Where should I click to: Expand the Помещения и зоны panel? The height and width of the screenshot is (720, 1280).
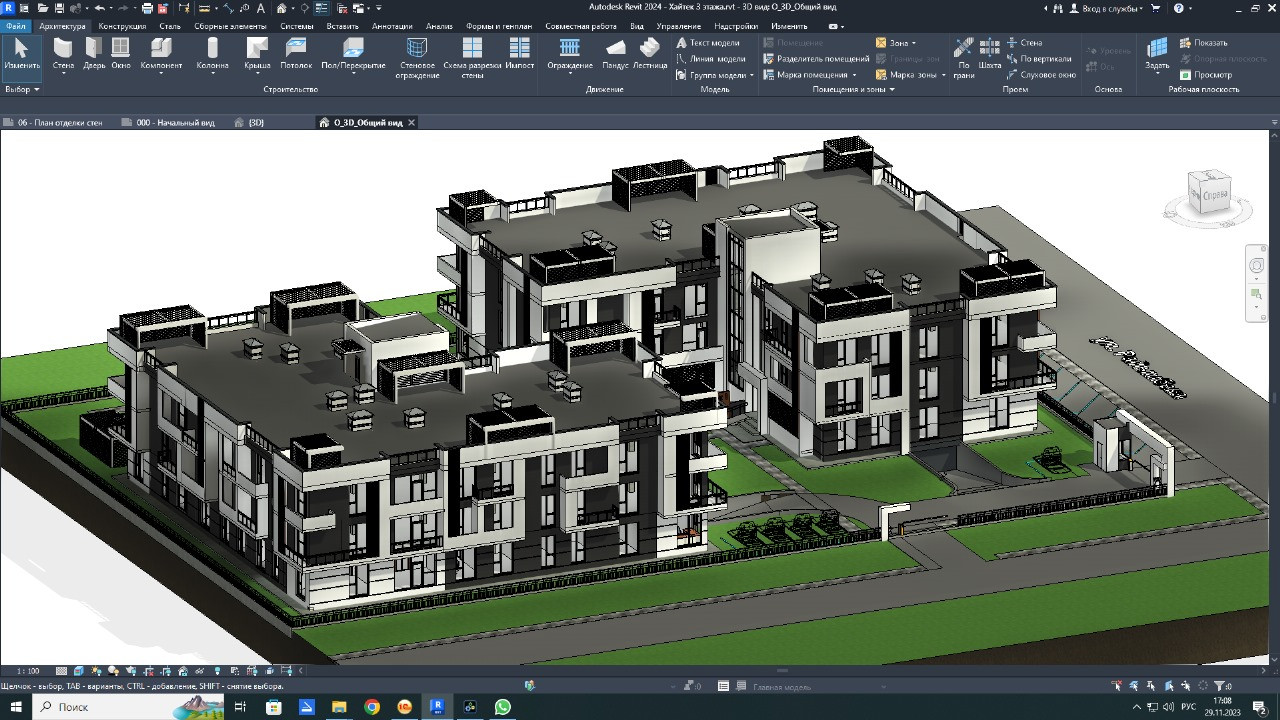click(x=853, y=89)
